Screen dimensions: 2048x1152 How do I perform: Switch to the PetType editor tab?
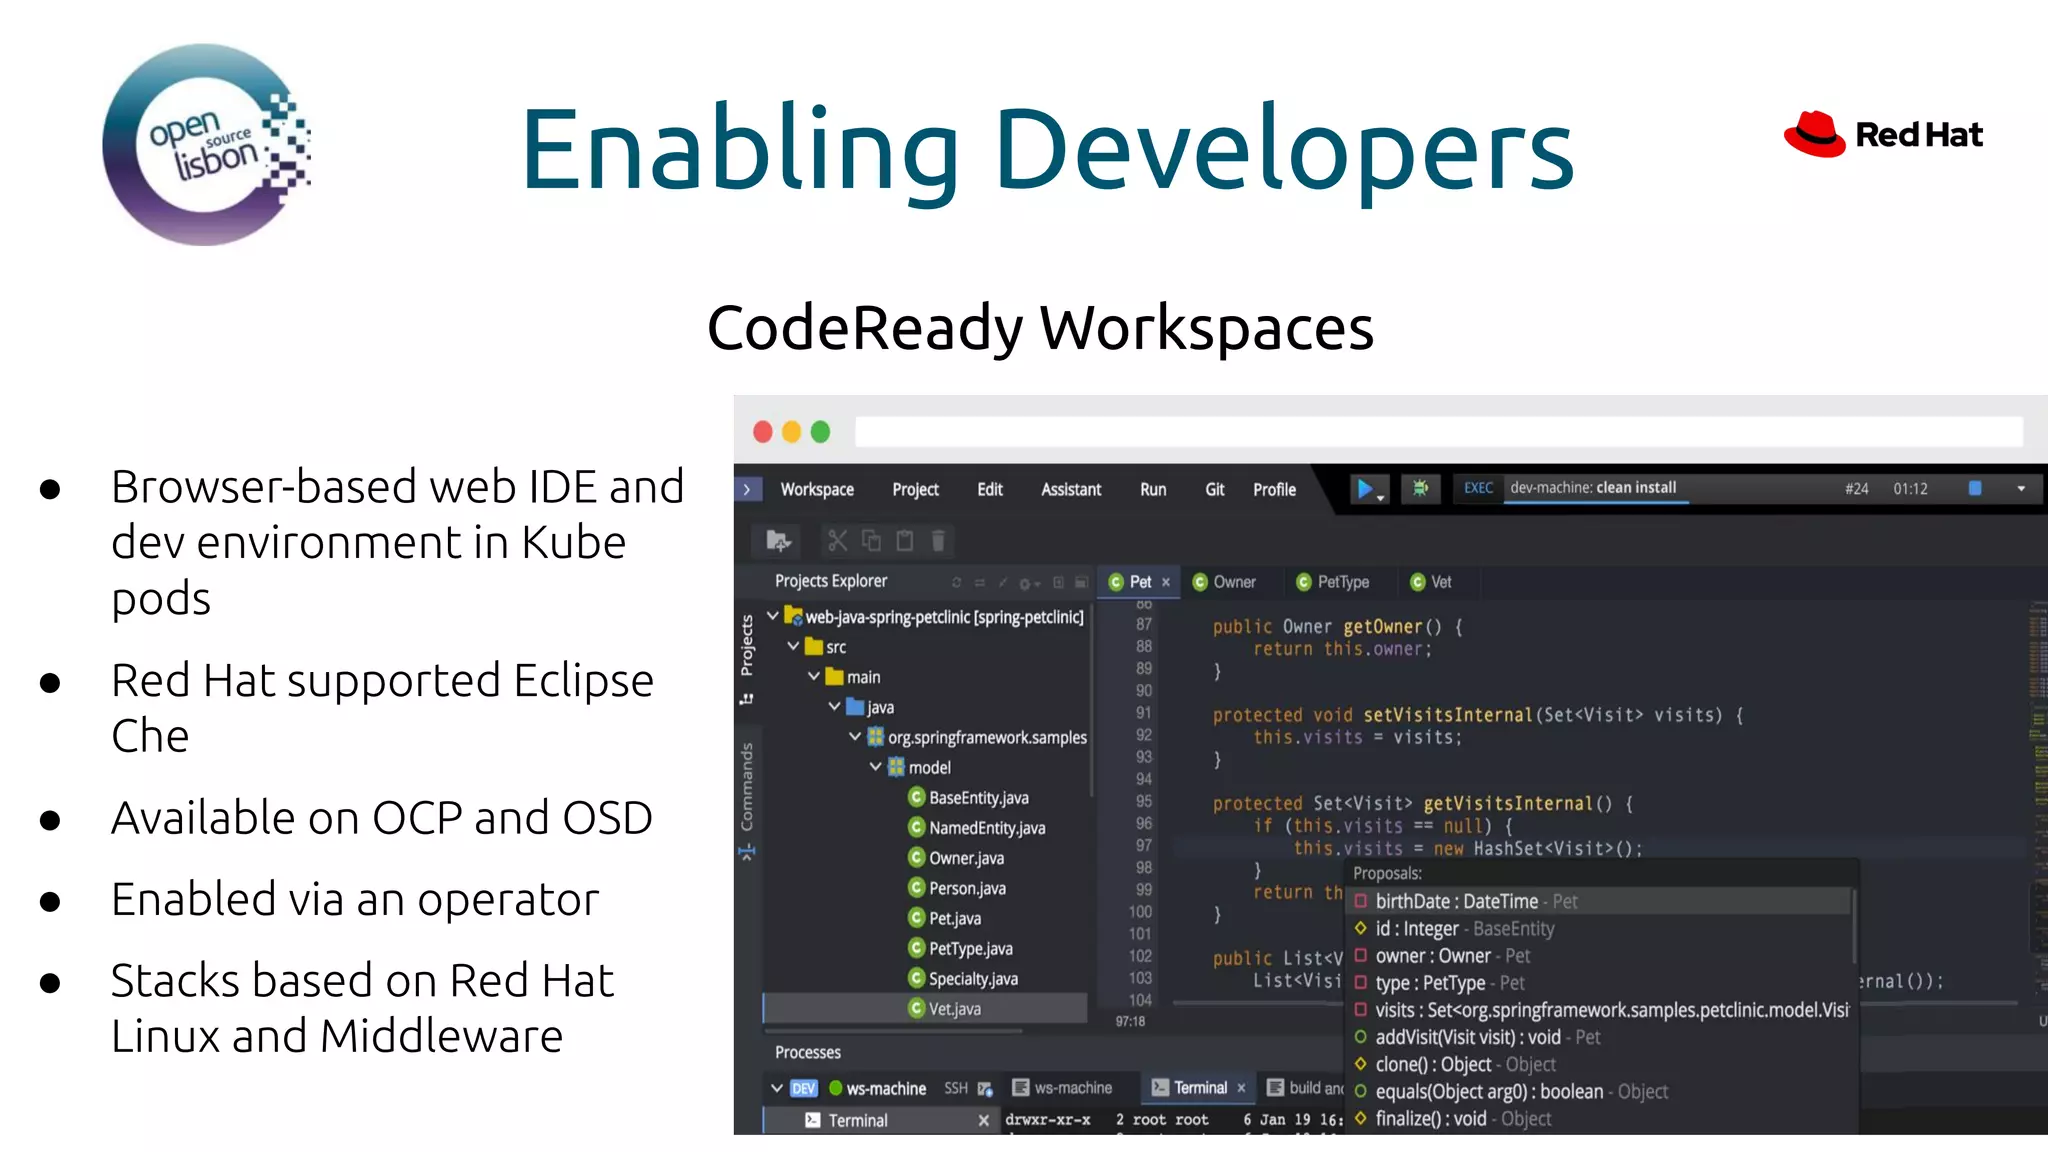(x=1333, y=582)
